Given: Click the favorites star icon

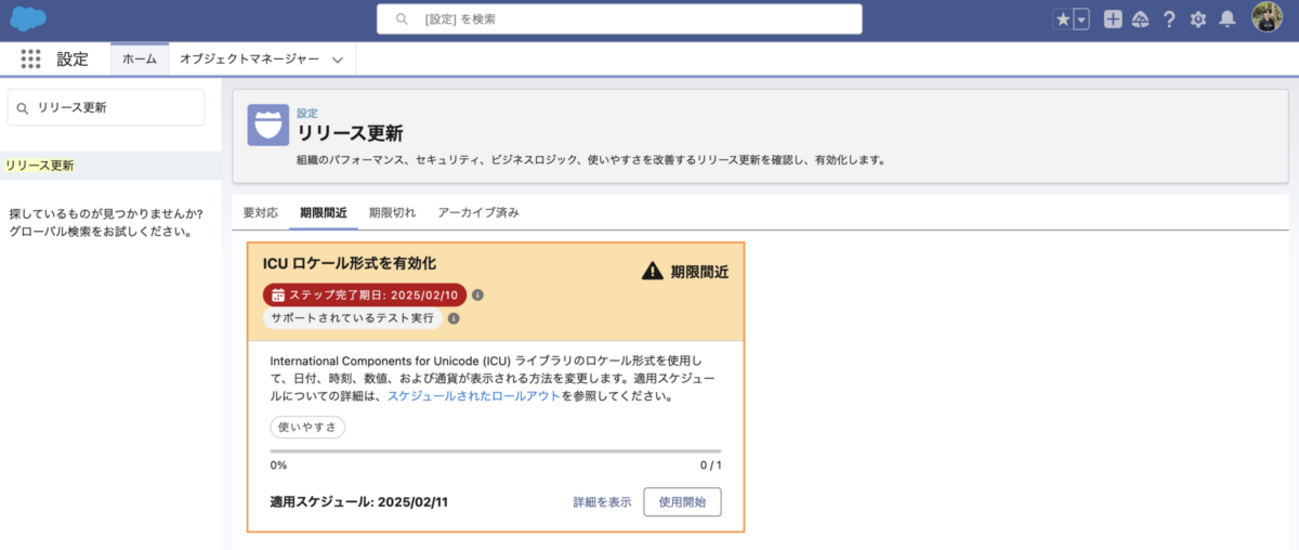Looking at the screenshot, I should 1062,19.
